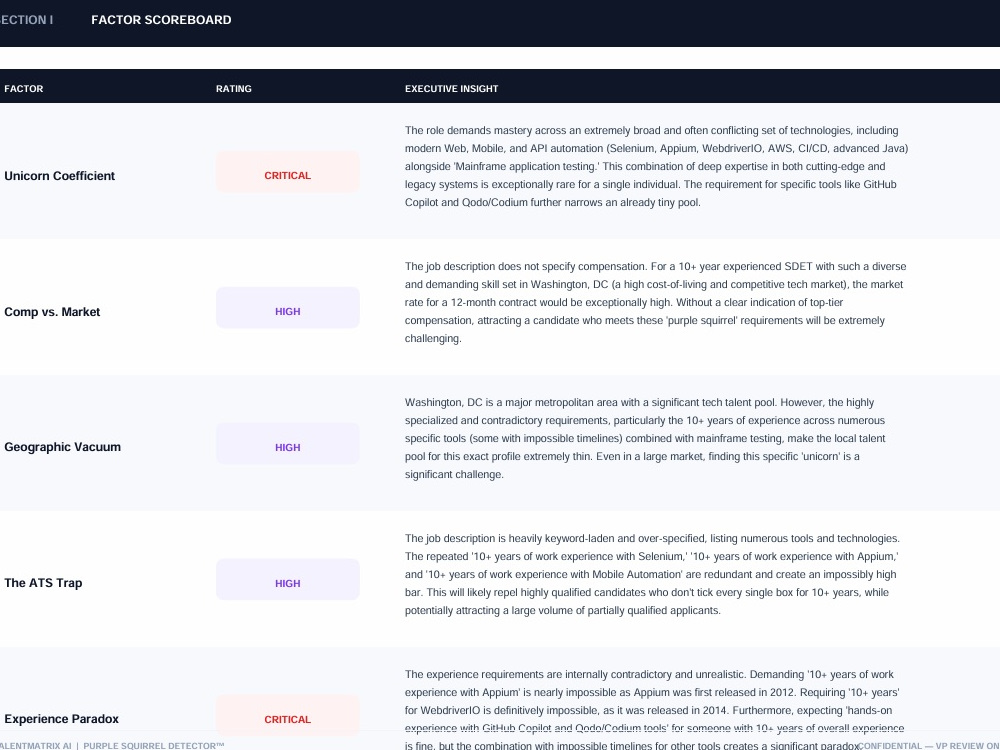Select the Experience Paradox factor name
The image size is (1000, 750).
coord(61,719)
